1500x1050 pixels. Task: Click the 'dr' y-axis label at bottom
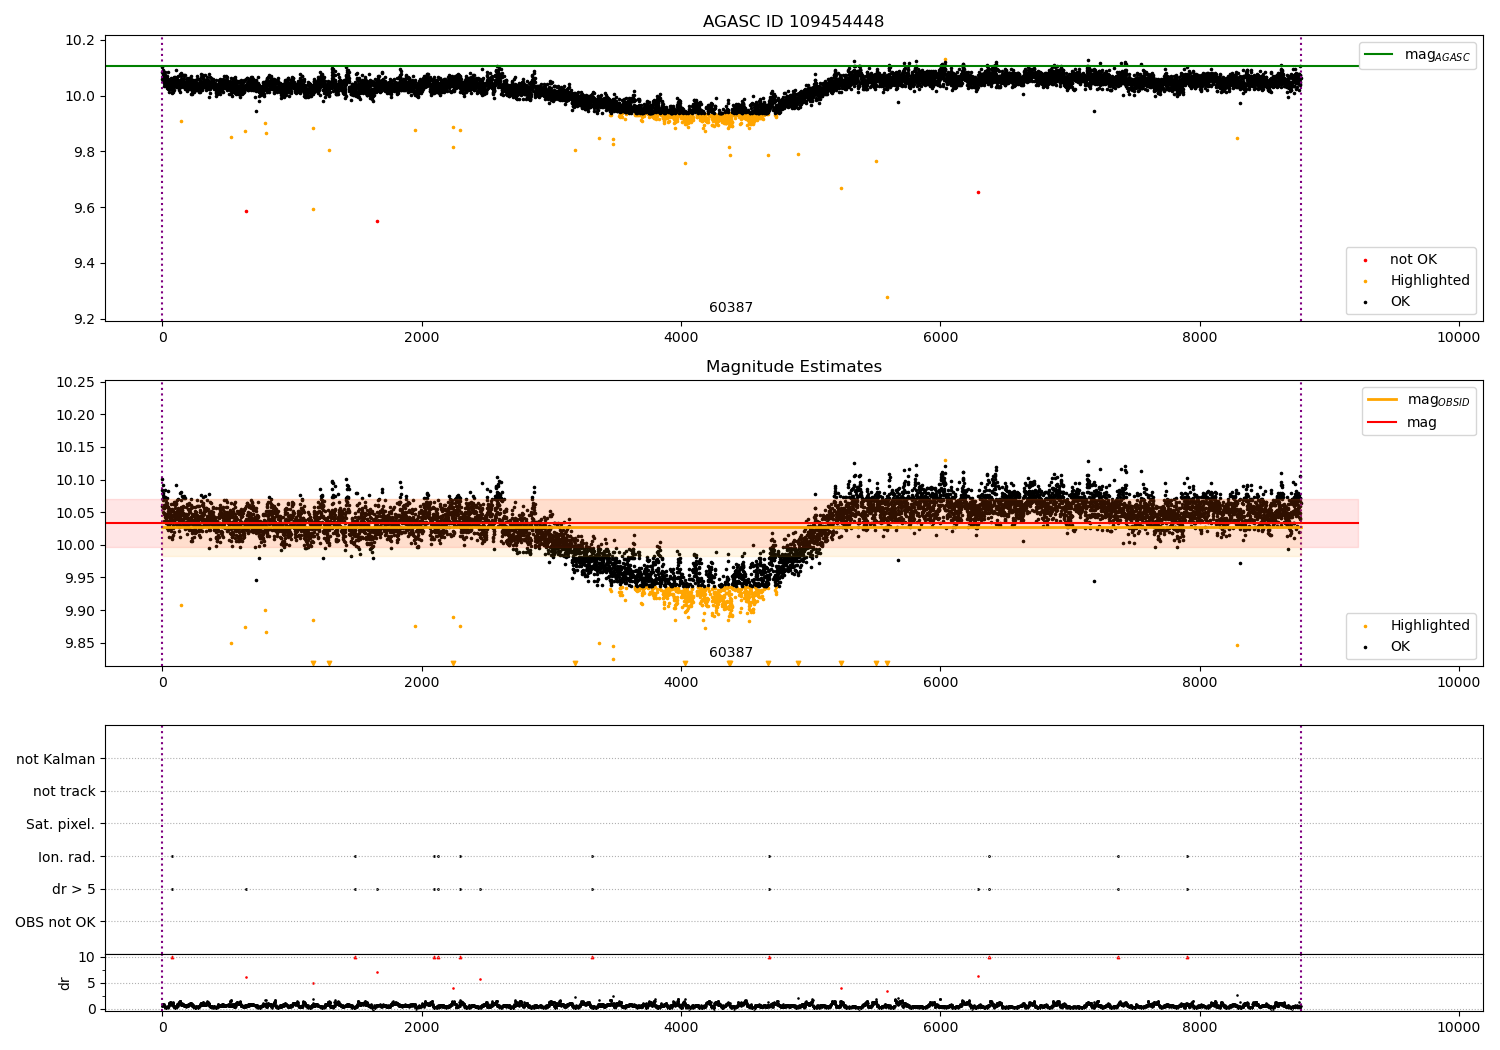click(65, 983)
